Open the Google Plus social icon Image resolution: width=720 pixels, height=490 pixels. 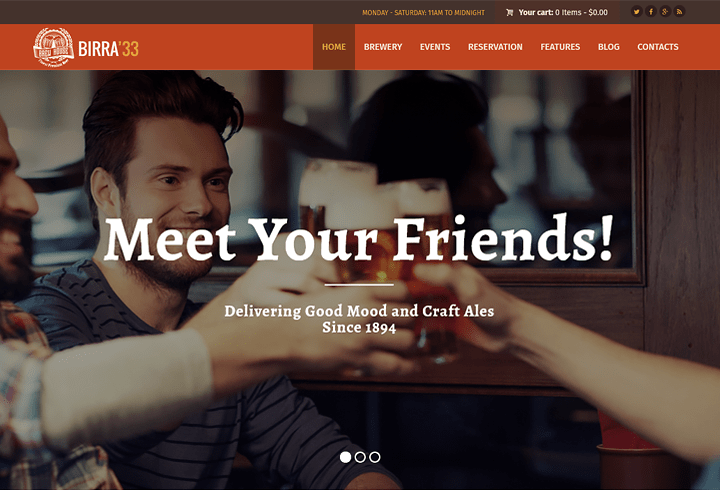click(665, 12)
